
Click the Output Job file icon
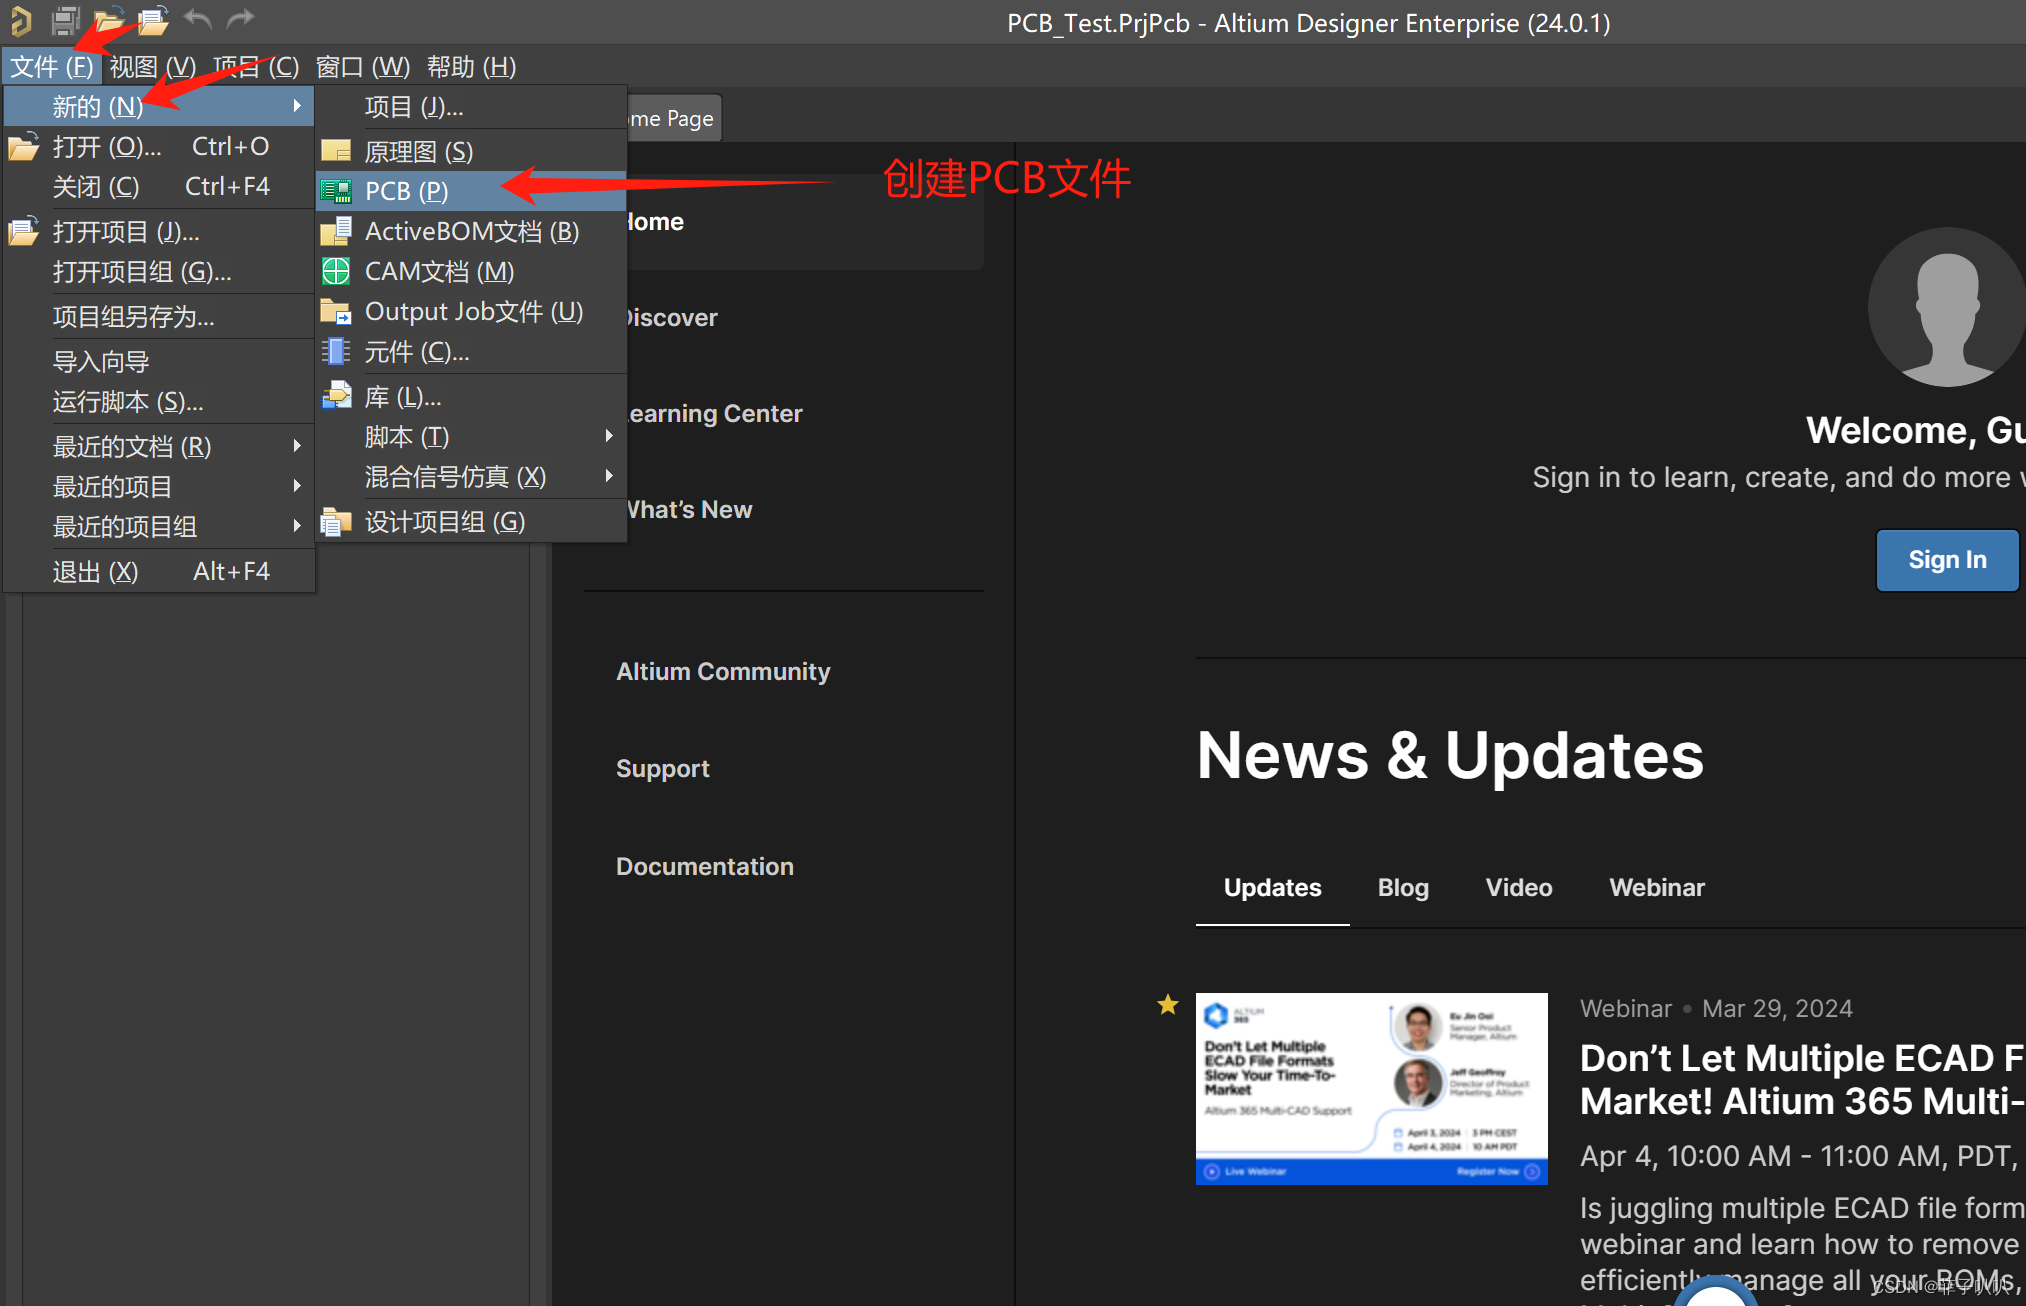[x=336, y=312]
